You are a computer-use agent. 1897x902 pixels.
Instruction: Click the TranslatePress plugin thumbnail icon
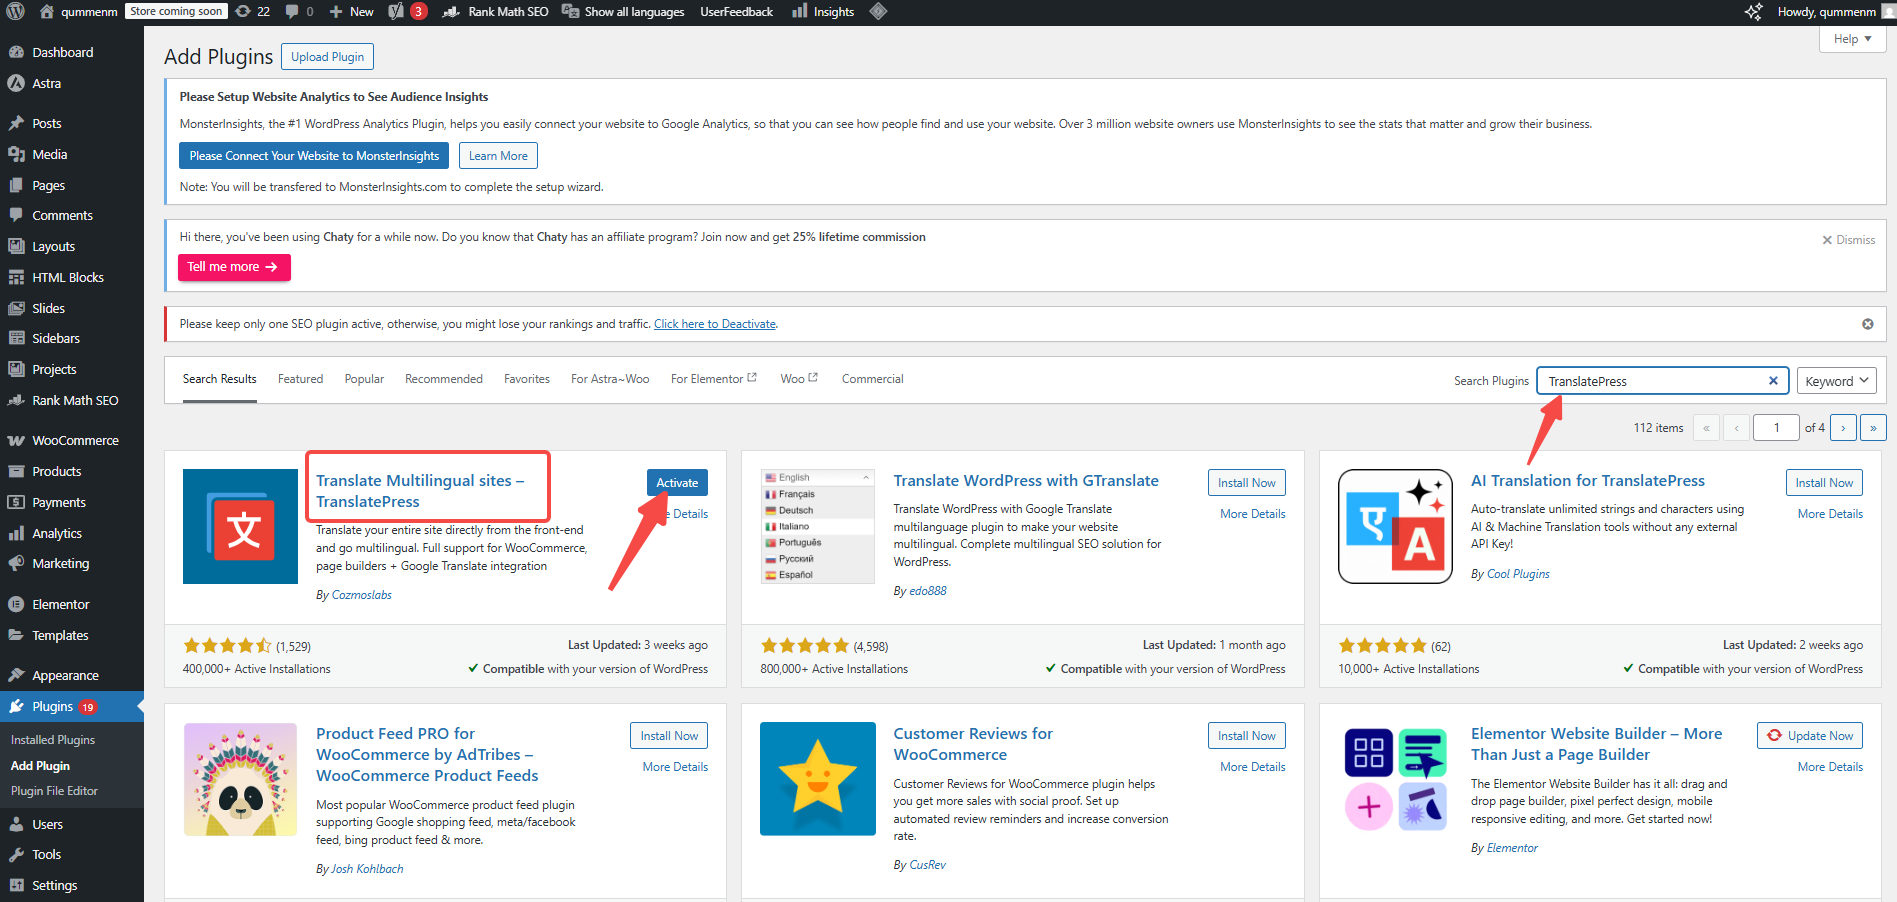tap(240, 526)
